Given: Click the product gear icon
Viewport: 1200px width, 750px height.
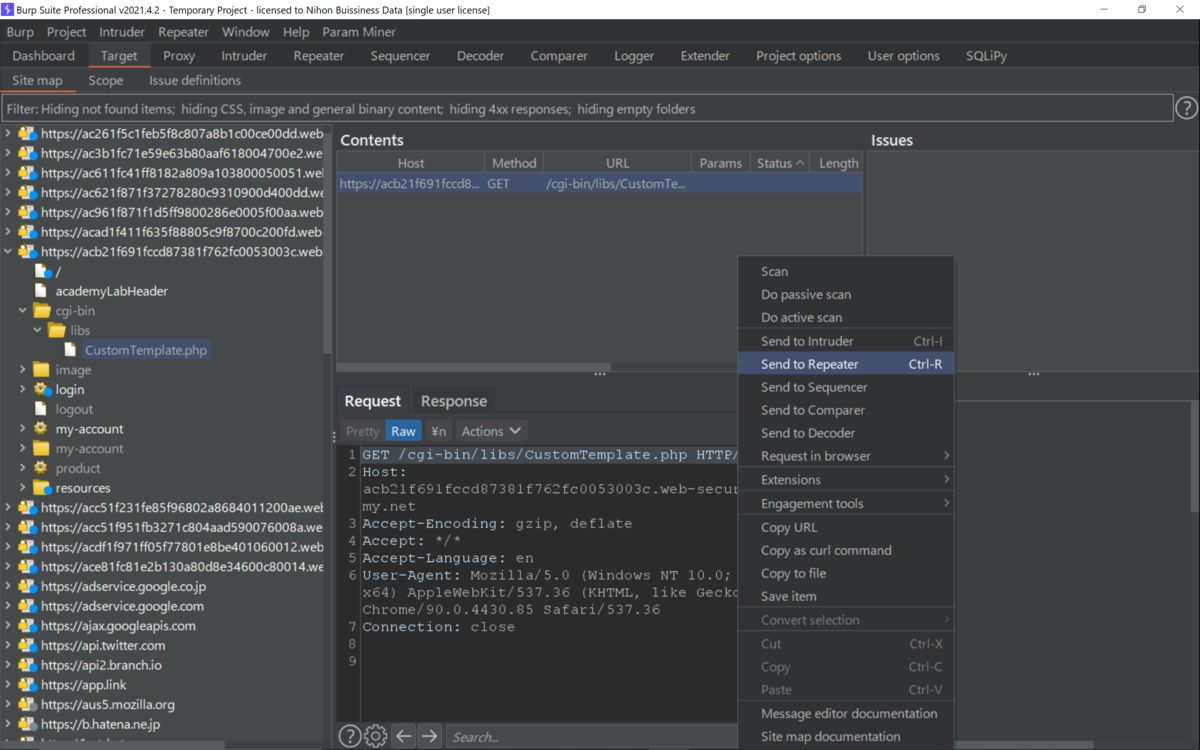Looking at the screenshot, I should (41, 468).
